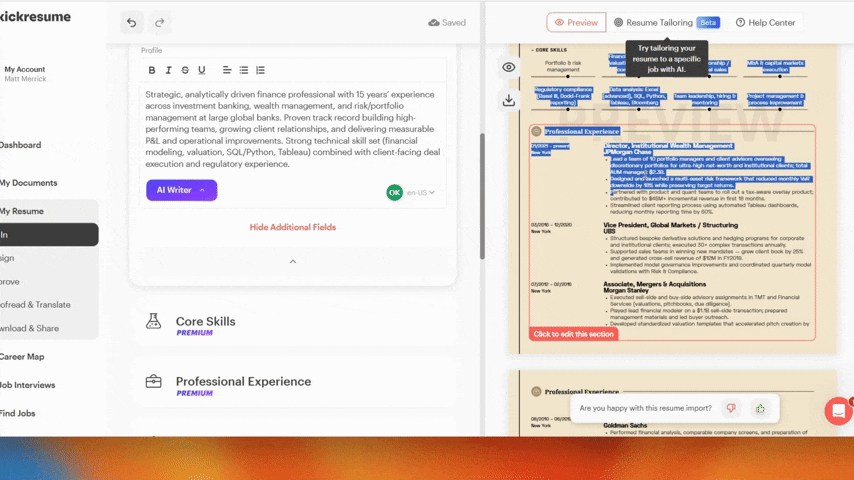Click the Core Skills flask icon
The image size is (854, 480).
[x=154, y=321]
